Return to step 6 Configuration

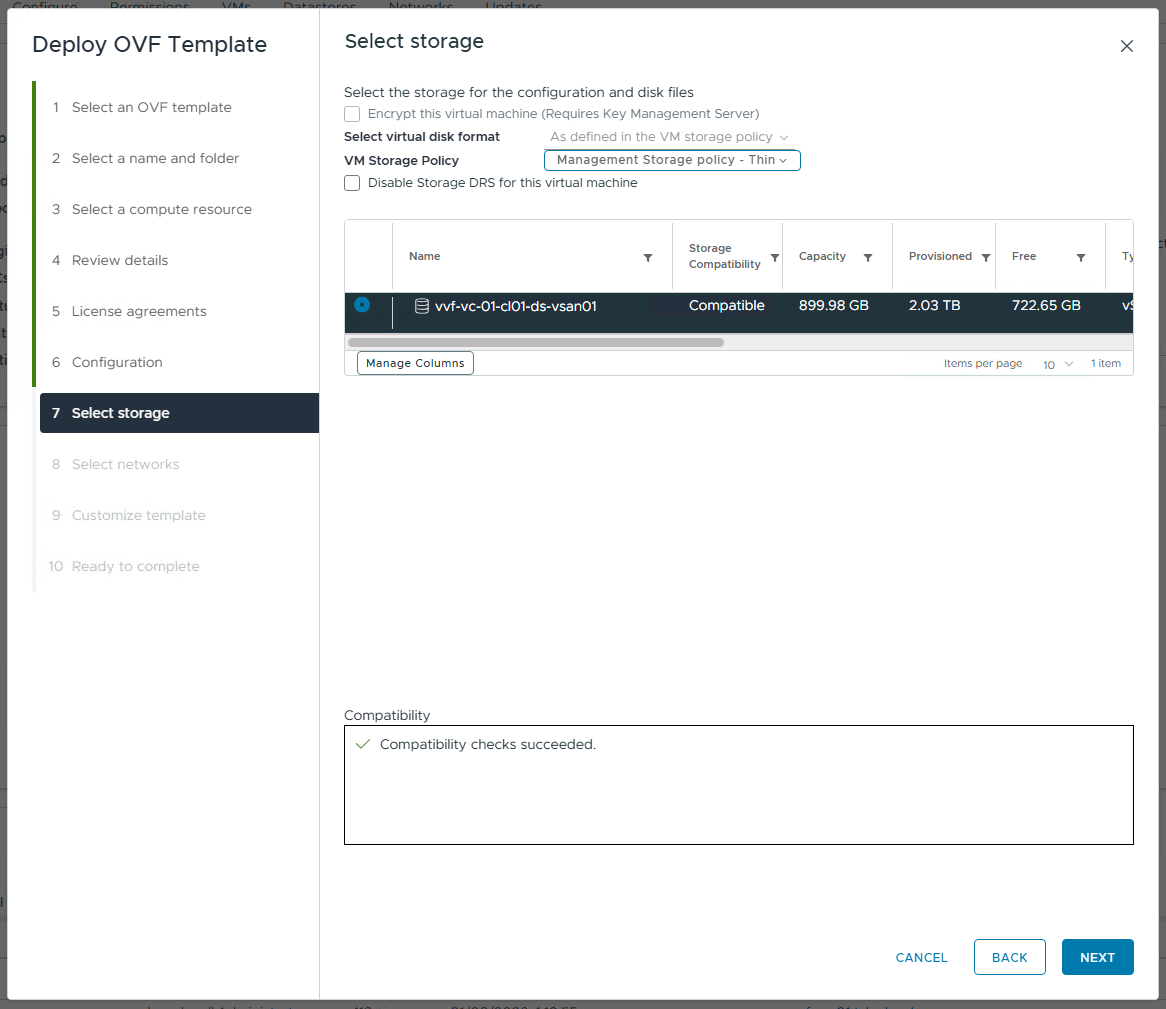[117, 362]
